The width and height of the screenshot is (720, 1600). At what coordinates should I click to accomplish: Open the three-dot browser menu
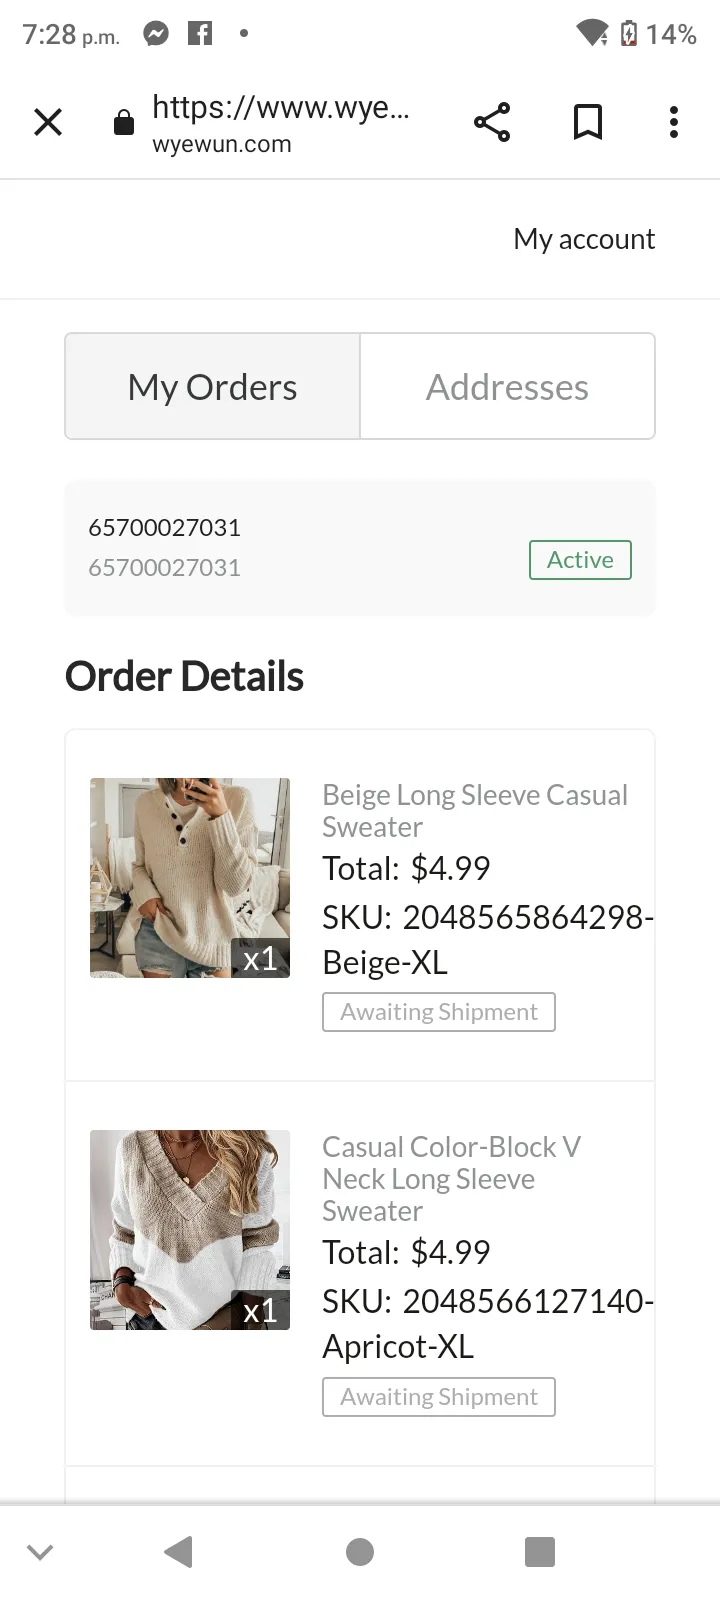tap(674, 122)
